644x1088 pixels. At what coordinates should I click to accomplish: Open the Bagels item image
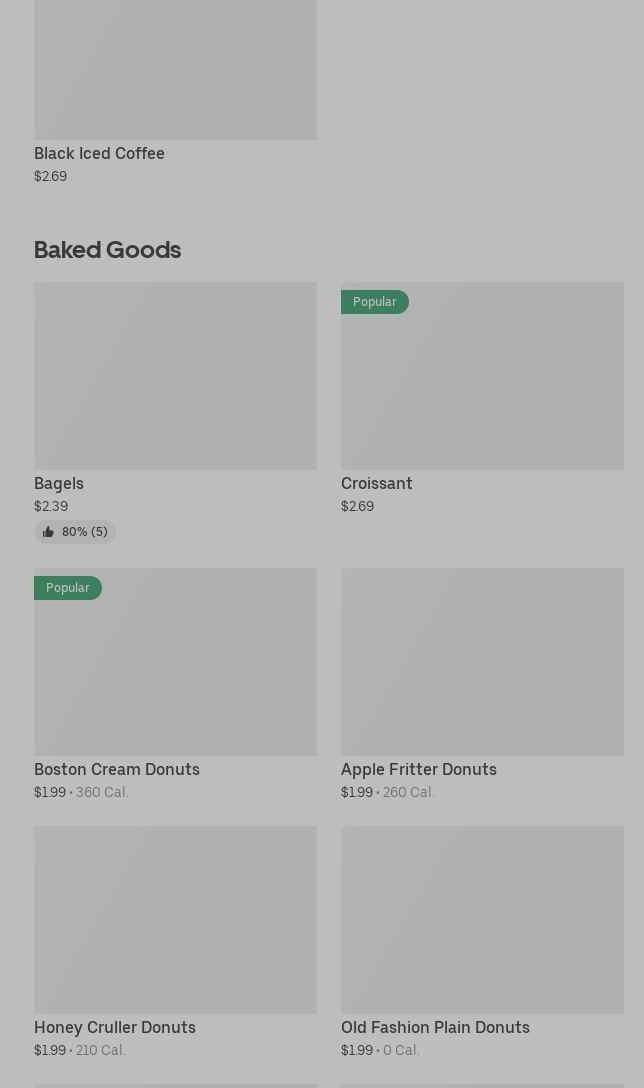click(175, 376)
